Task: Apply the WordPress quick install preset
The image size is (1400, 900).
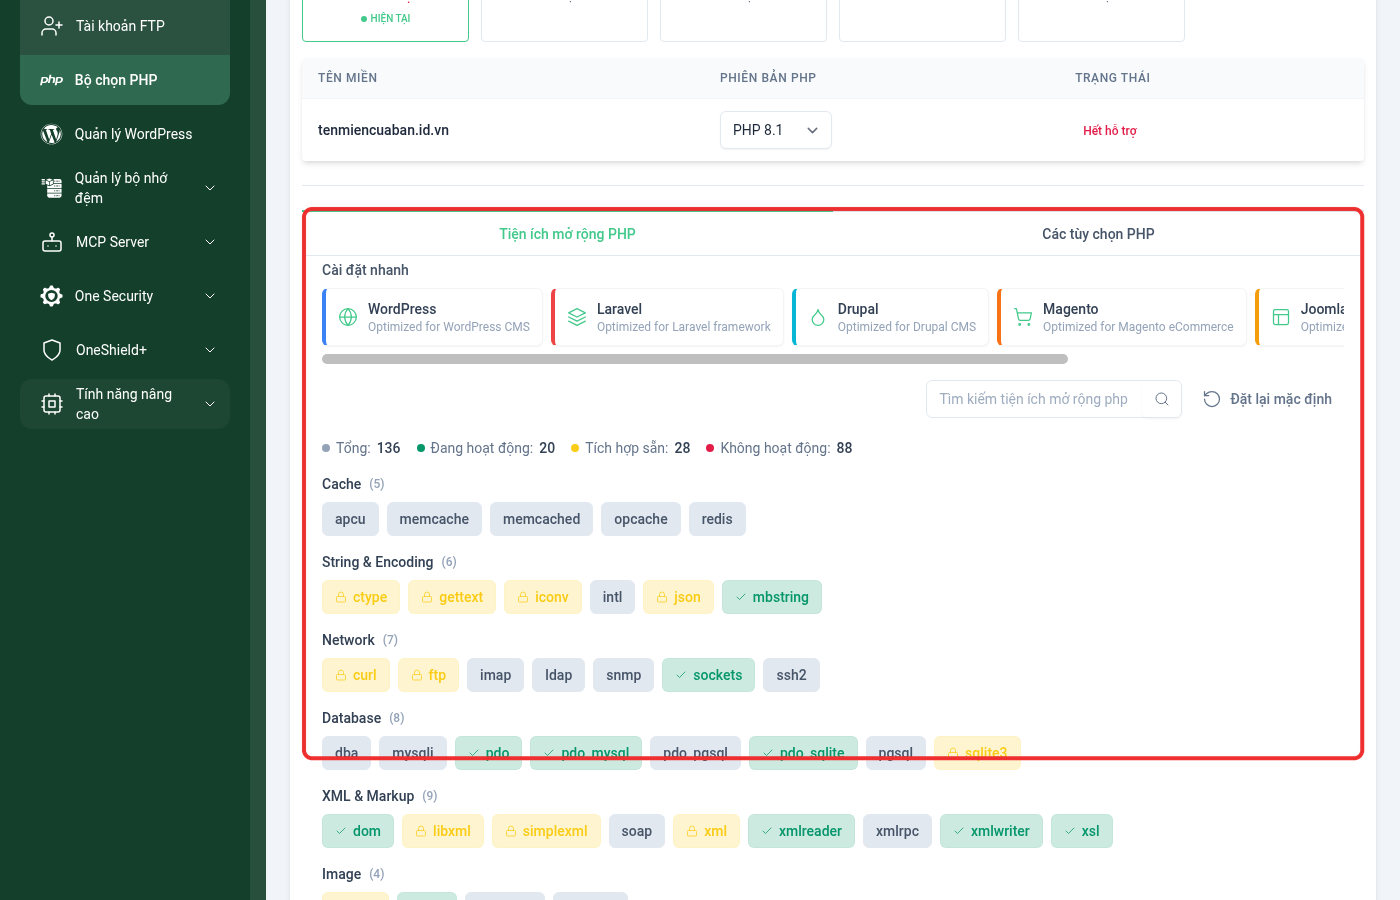Action: click(432, 317)
